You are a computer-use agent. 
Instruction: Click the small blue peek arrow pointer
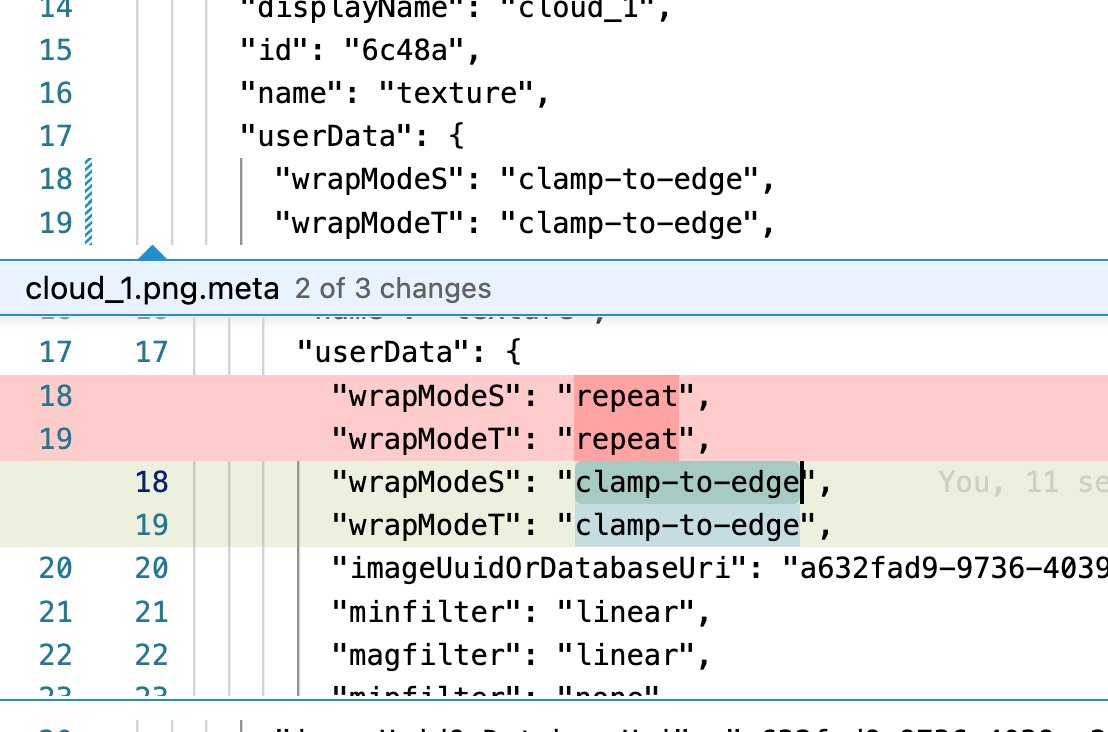click(x=152, y=252)
